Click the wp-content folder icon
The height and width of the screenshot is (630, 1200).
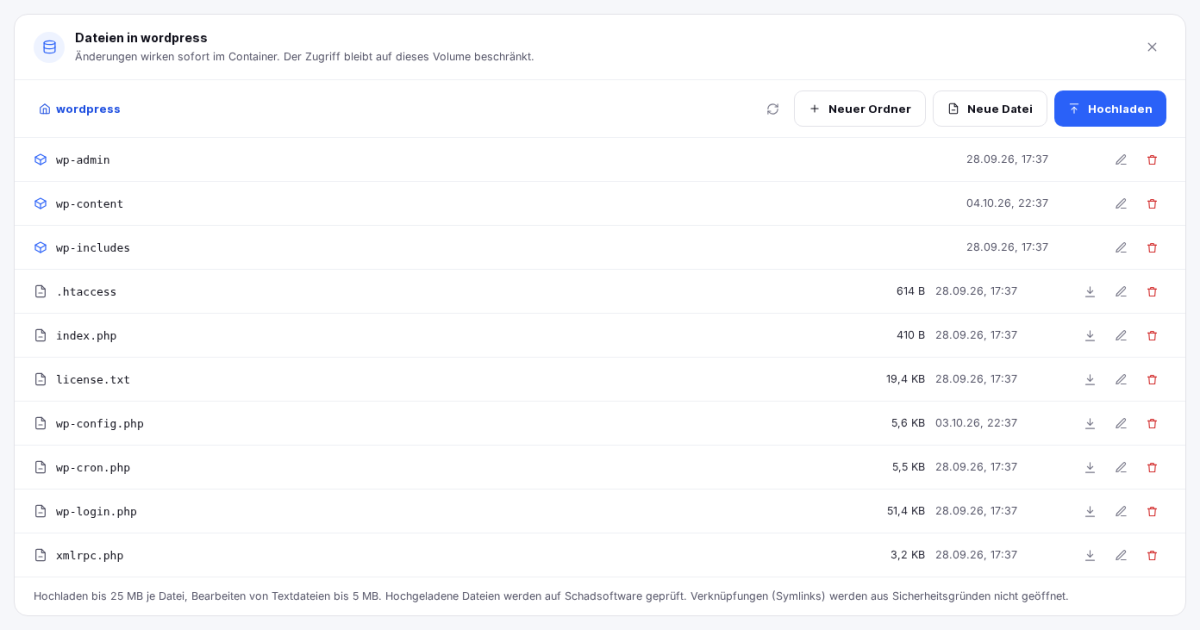41,204
